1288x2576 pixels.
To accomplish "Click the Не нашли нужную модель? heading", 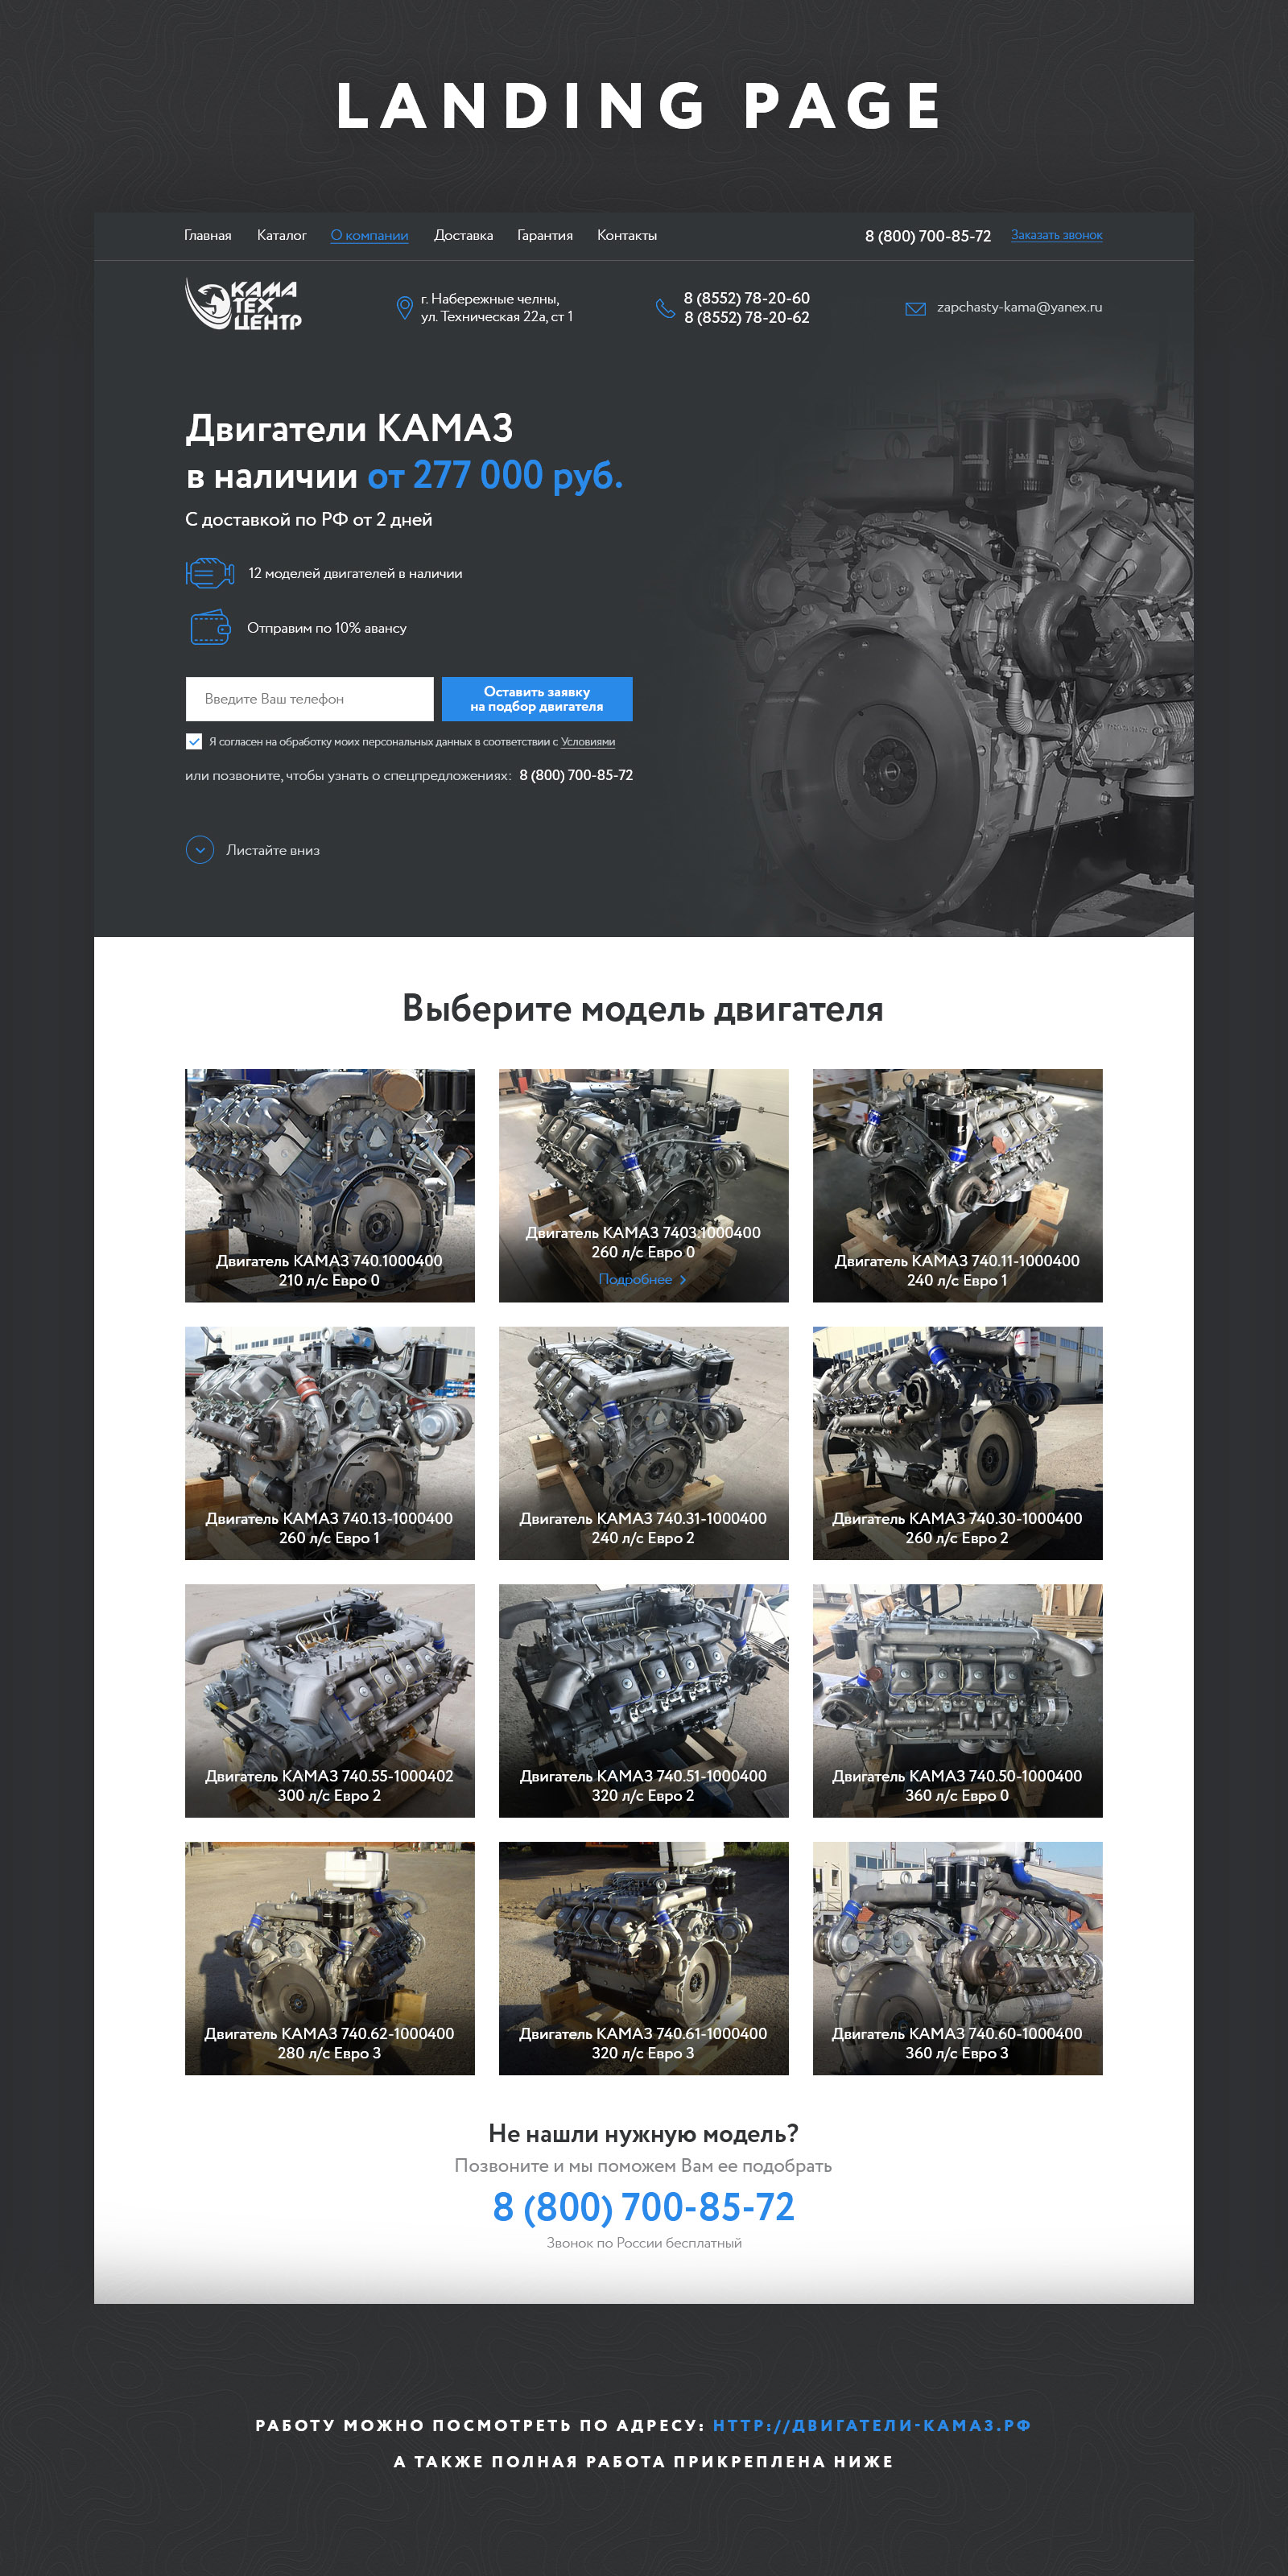I will pyautogui.click(x=643, y=2133).
